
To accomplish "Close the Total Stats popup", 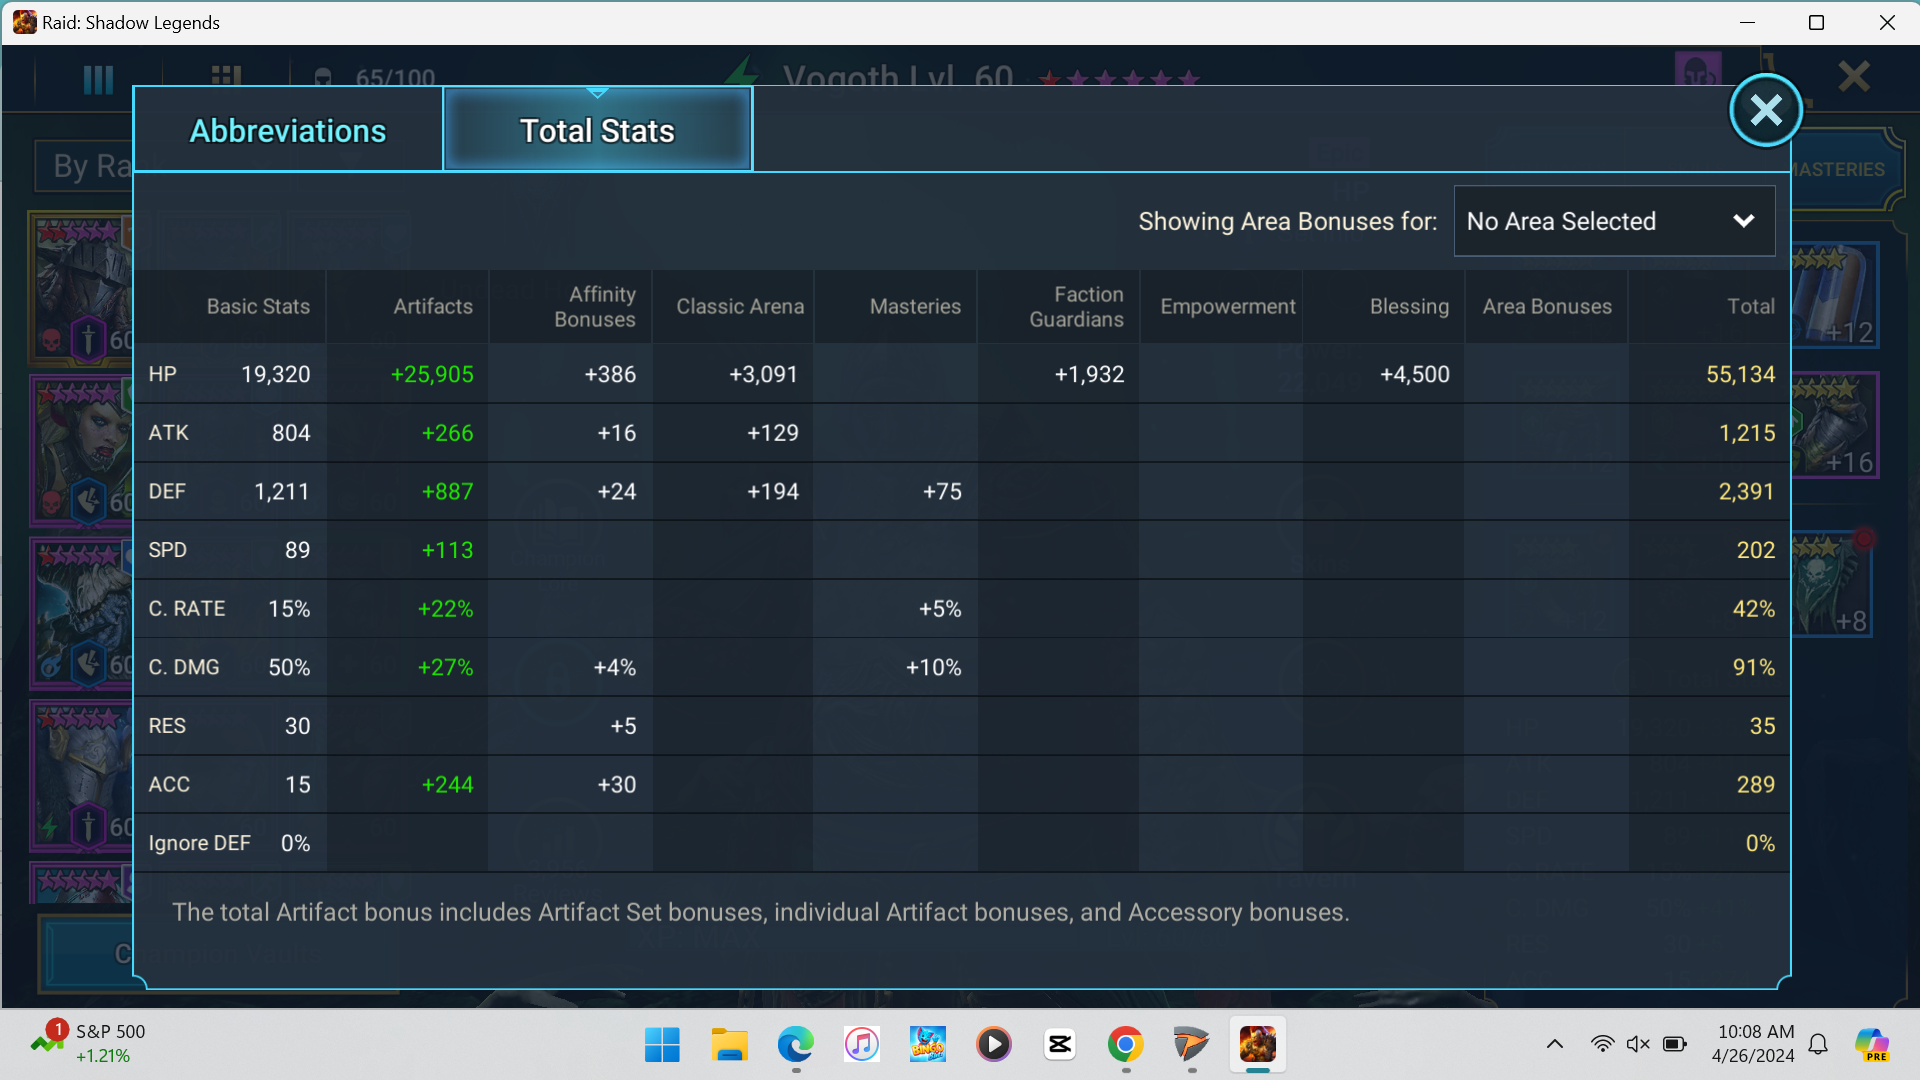I will (x=1766, y=110).
